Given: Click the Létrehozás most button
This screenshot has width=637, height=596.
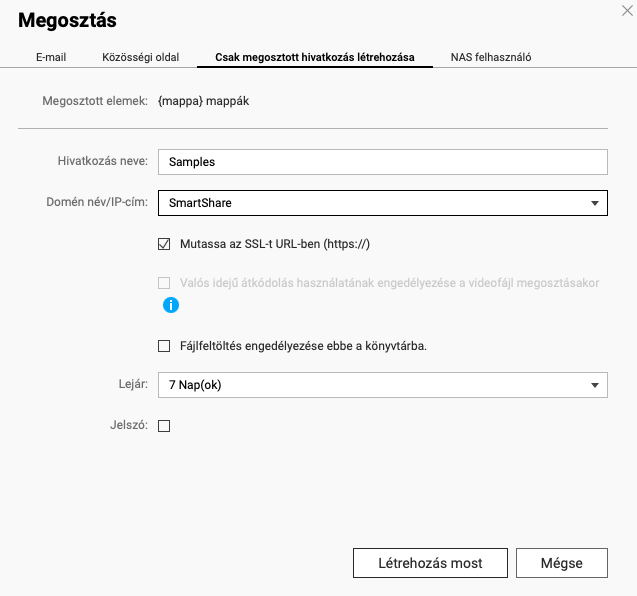Looking at the screenshot, I should [430, 563].
